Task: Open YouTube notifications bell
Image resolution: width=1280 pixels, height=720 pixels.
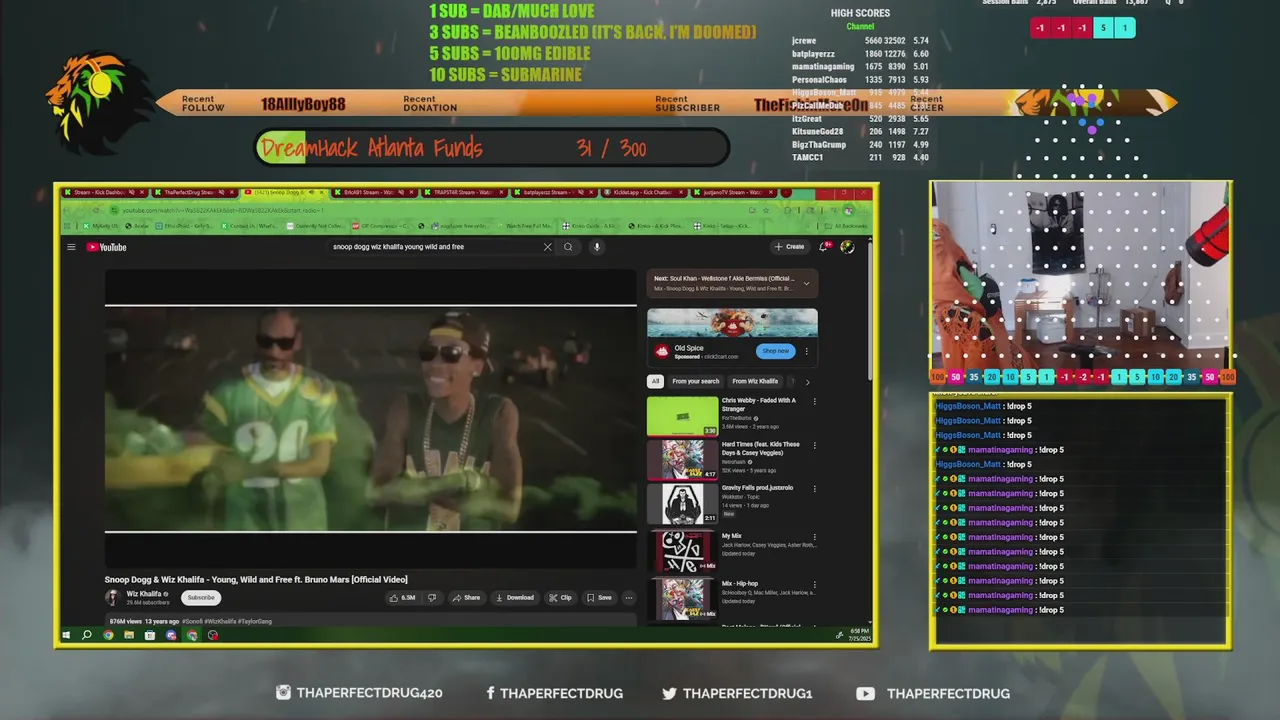Action: pyautogui.click(x=824, y=247)
